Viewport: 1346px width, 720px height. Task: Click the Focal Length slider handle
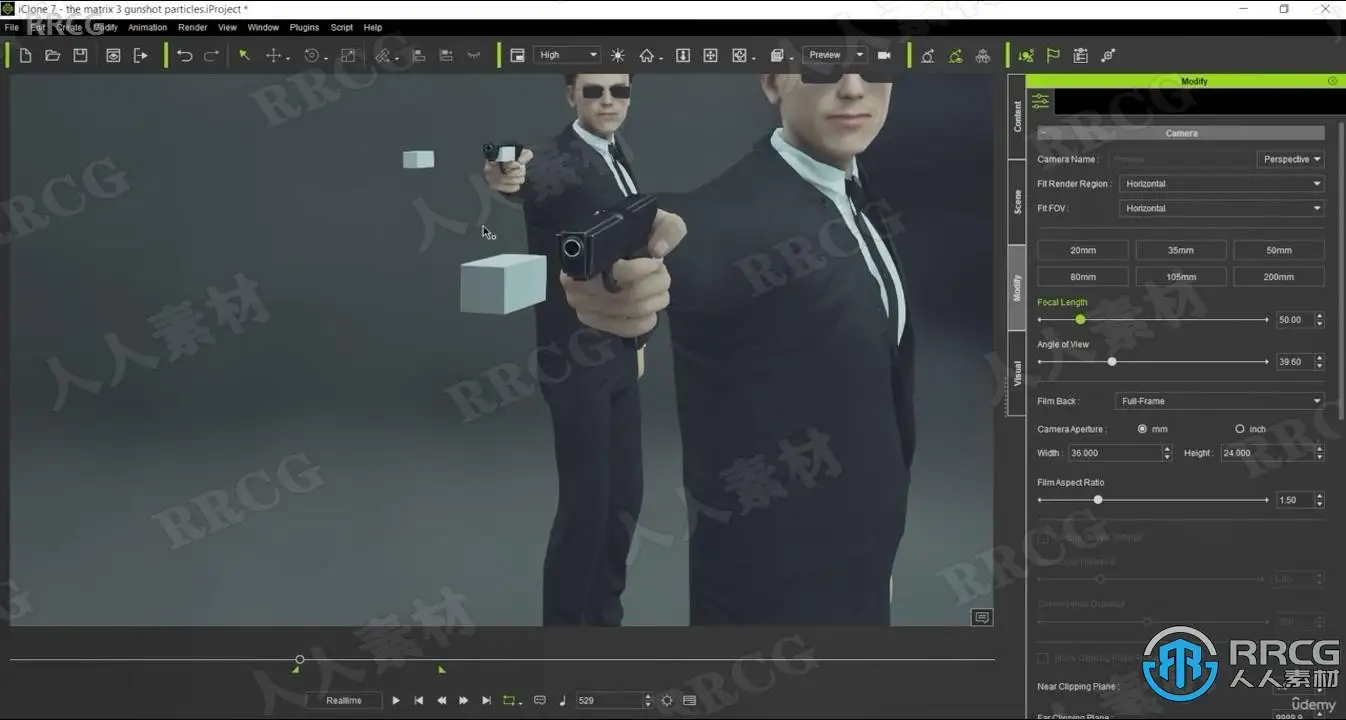pos(1080,319)
